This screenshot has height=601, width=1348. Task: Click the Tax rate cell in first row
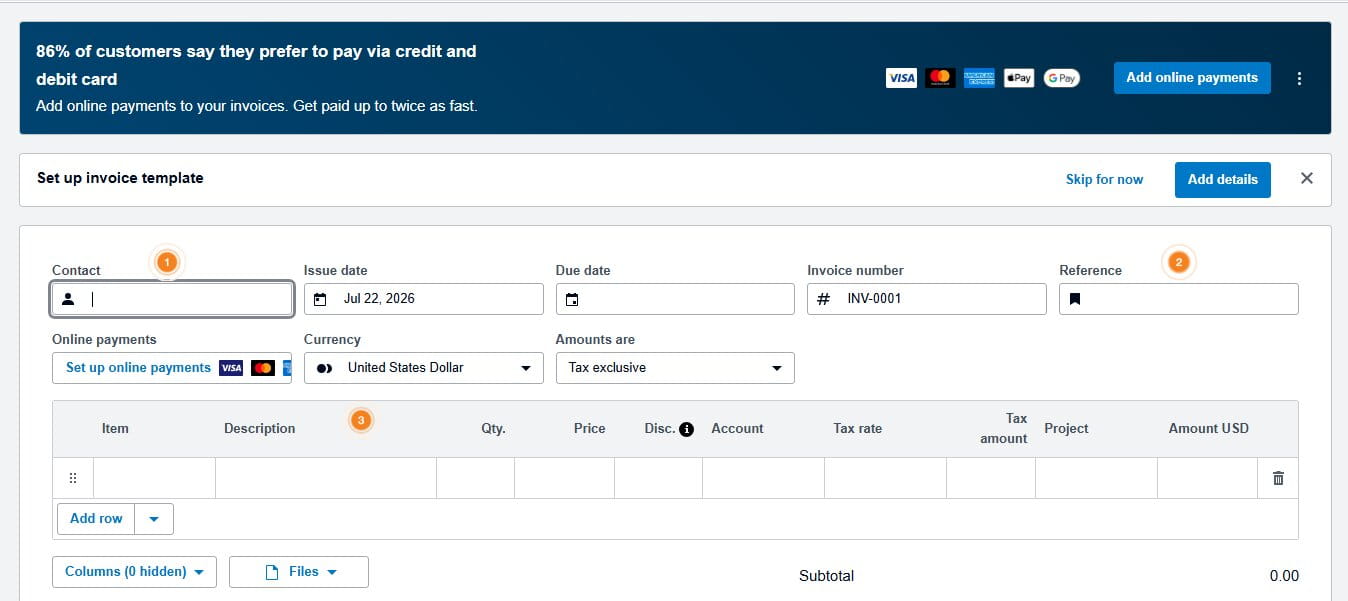click(885, 478)
